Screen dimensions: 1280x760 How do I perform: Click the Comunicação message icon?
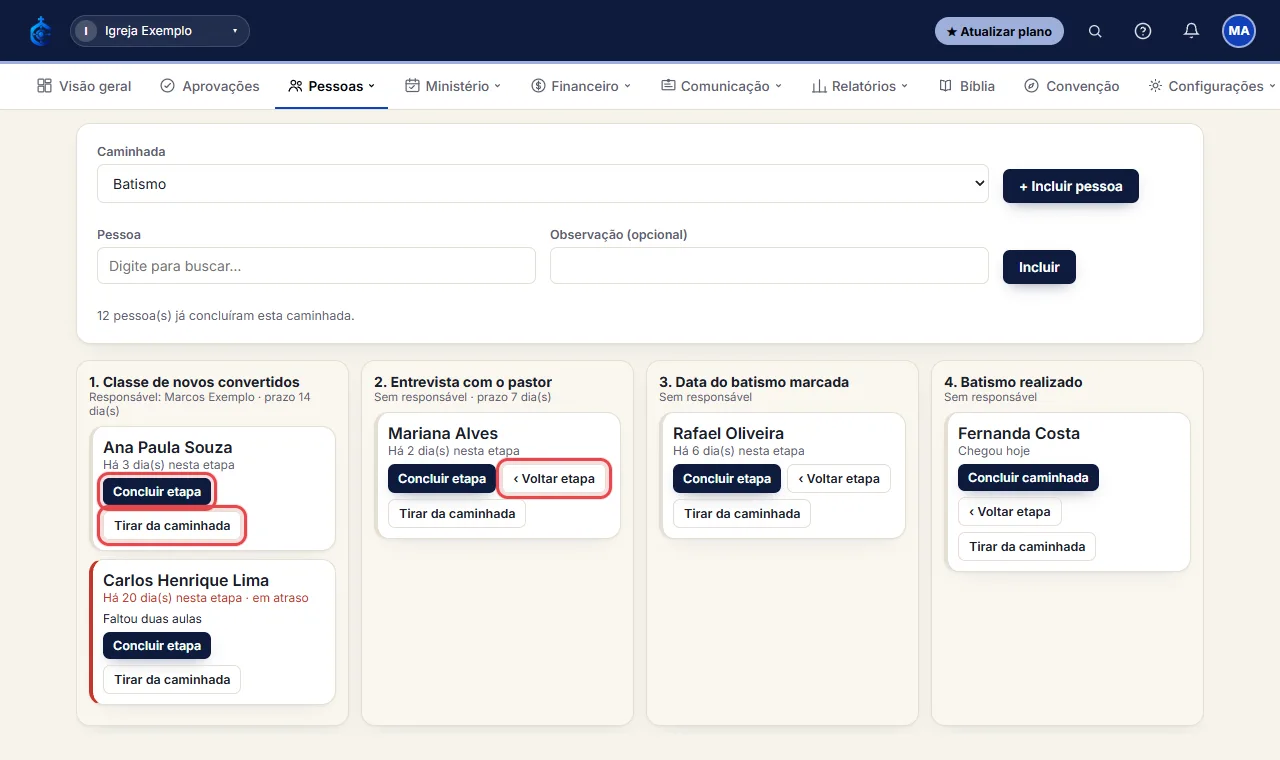(x=668, y=86)
